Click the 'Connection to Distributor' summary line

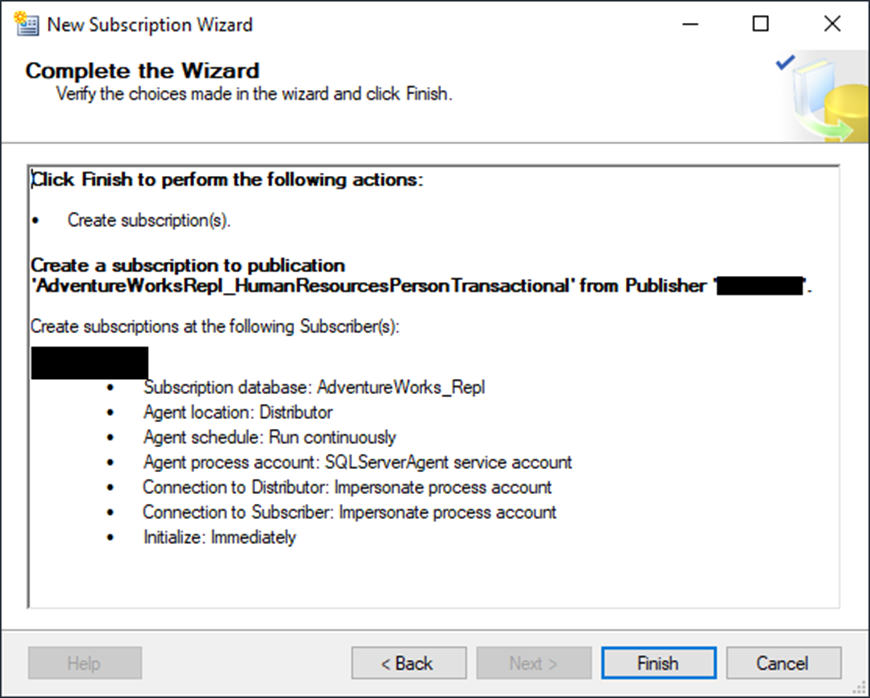pos(347,487)
